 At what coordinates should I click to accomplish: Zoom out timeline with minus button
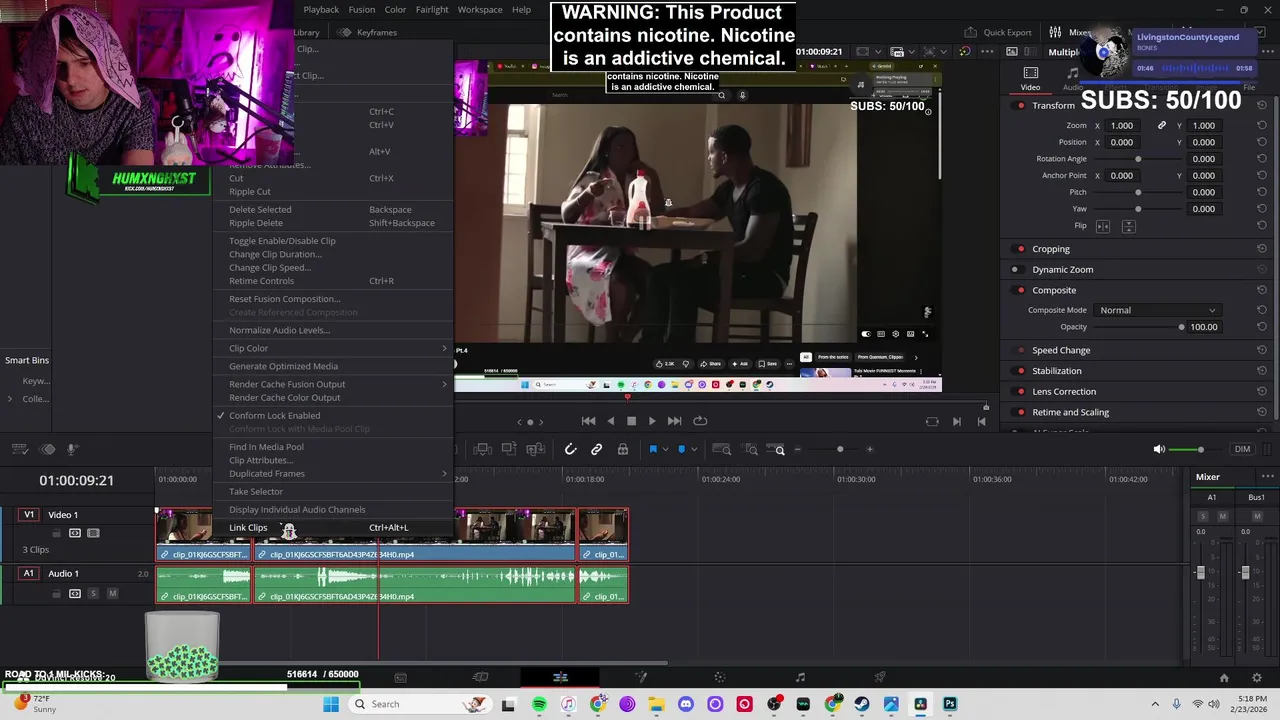[x=798, y=450]
